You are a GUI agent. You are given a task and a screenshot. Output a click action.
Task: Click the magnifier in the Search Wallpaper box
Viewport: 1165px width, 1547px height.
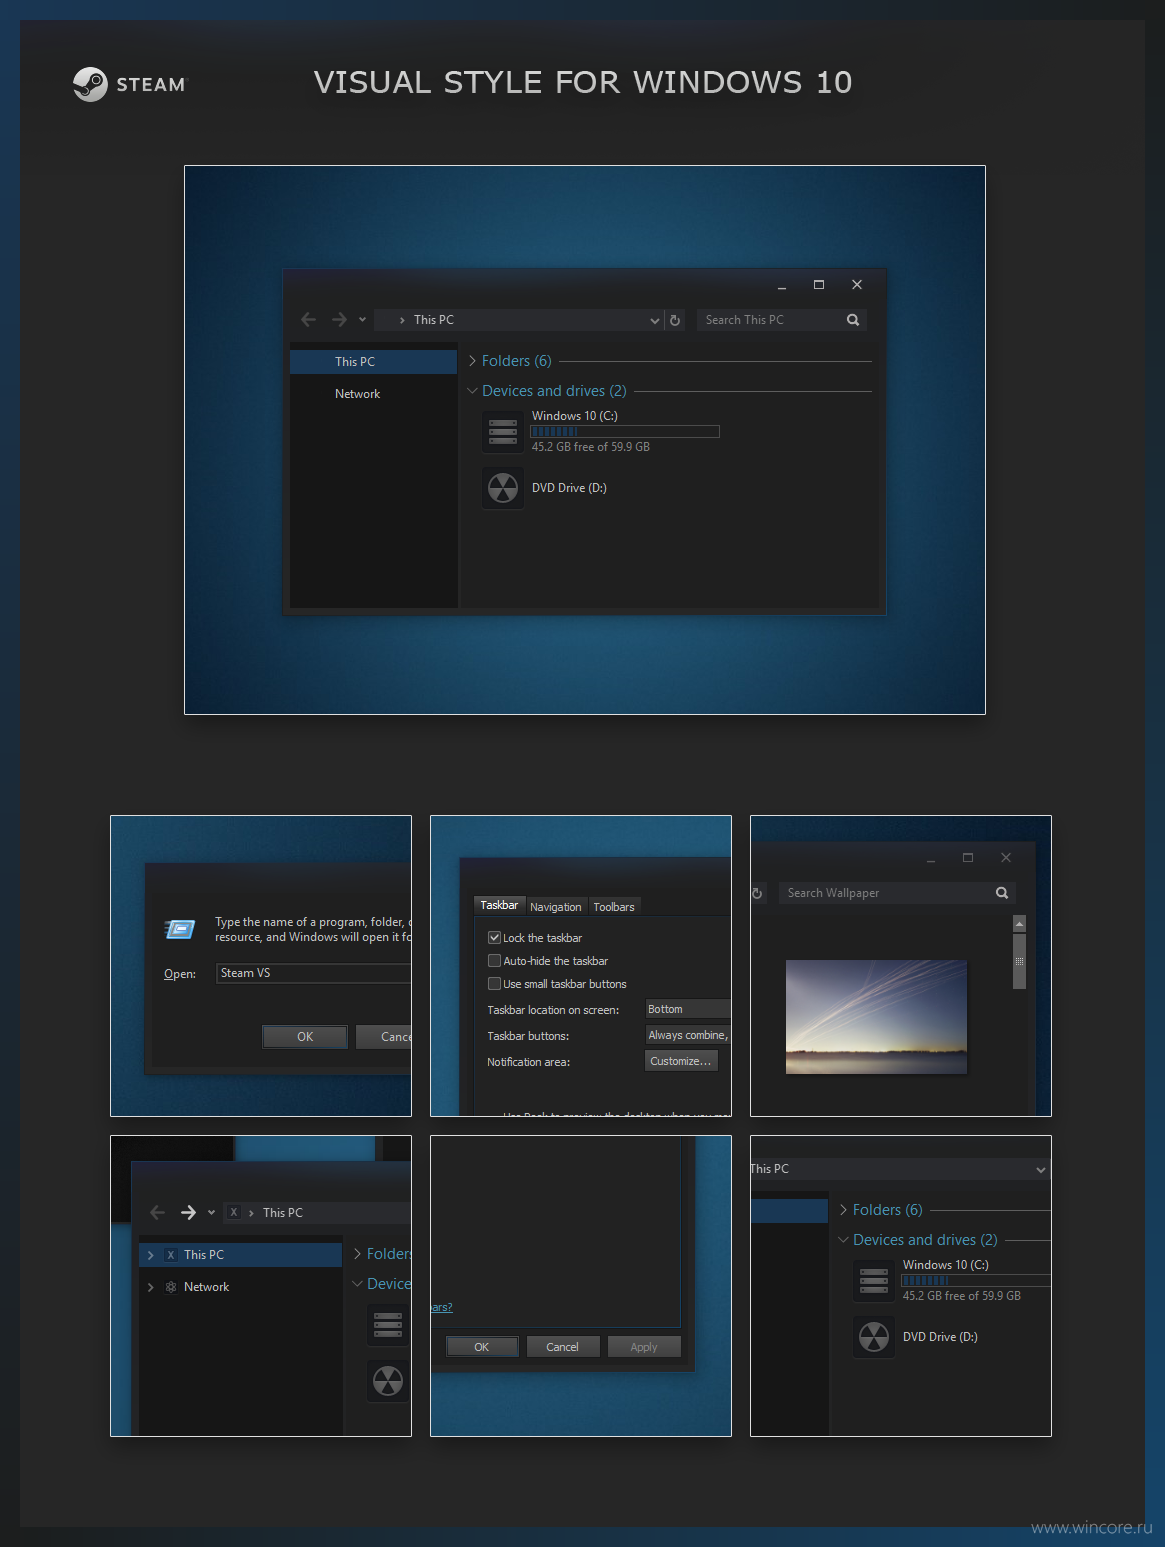pyautogui.click(x=1002, y=893)
